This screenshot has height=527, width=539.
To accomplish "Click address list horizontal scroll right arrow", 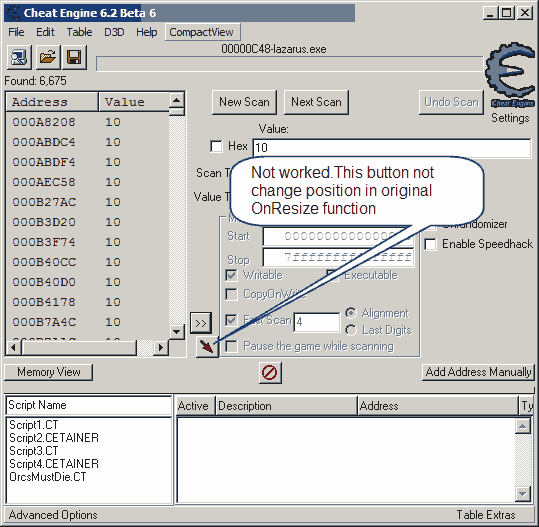I will pos(161,348).
